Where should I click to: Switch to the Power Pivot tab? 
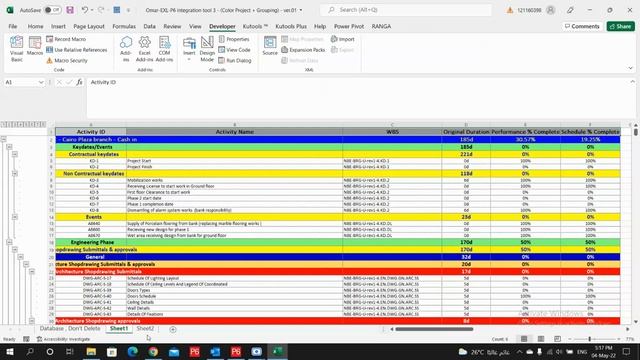(x=349, y=26)
